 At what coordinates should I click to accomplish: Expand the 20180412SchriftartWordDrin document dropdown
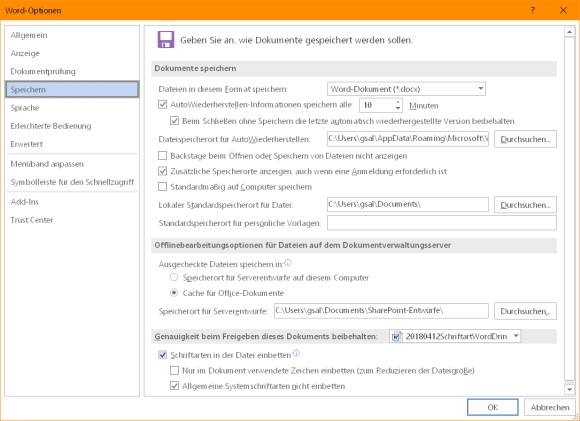[516, 336]
